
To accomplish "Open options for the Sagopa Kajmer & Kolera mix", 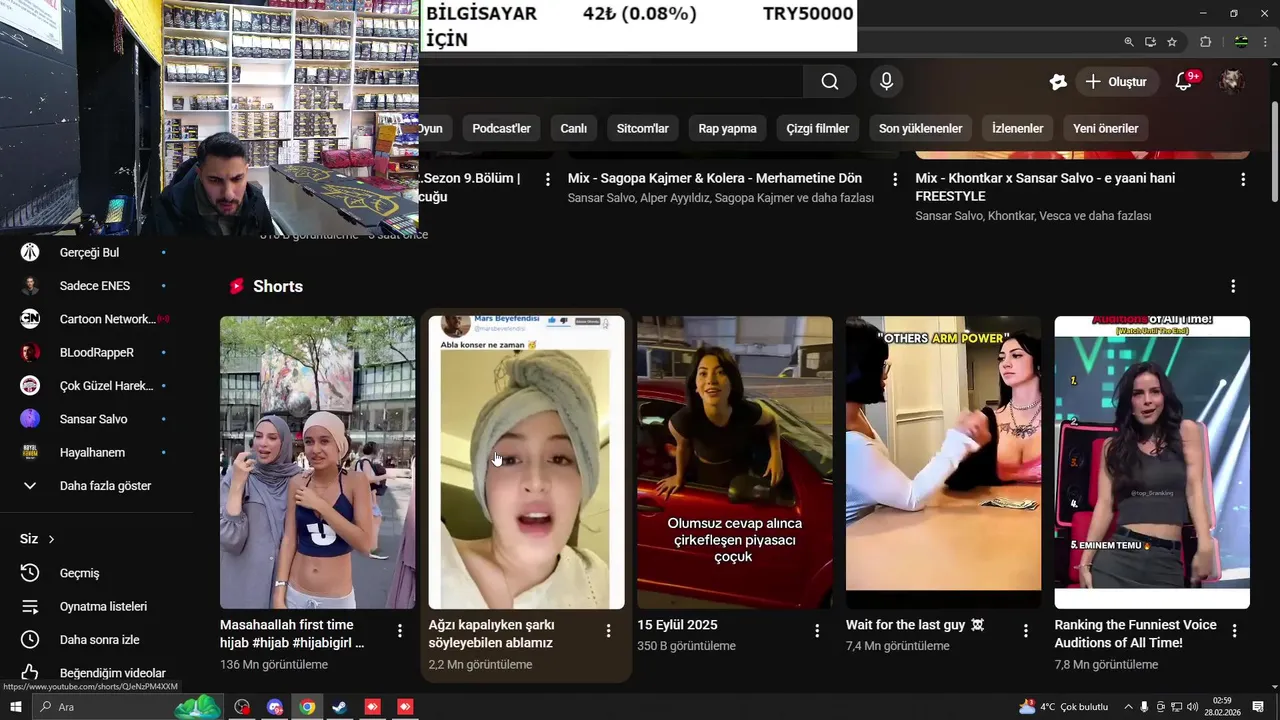I will pos(895,179).
